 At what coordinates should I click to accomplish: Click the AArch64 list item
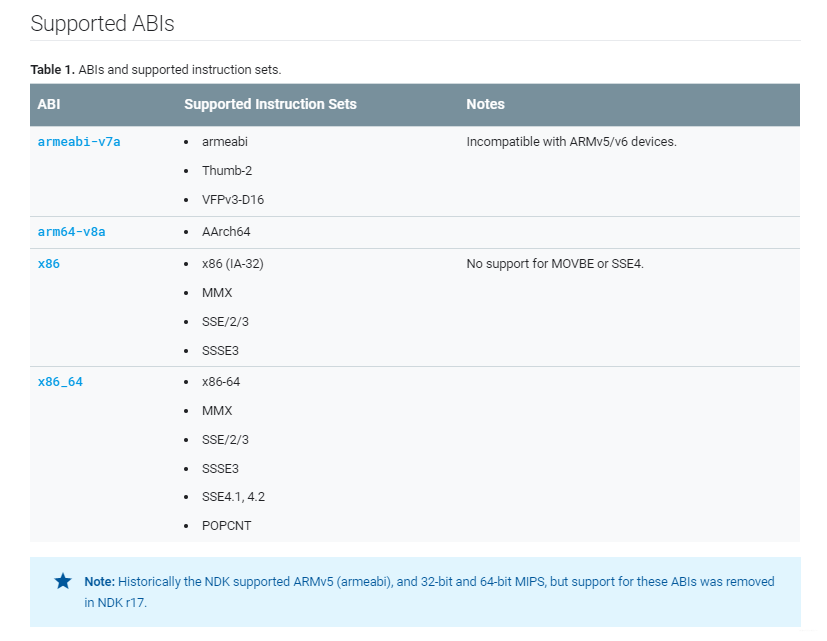(226, 232)
